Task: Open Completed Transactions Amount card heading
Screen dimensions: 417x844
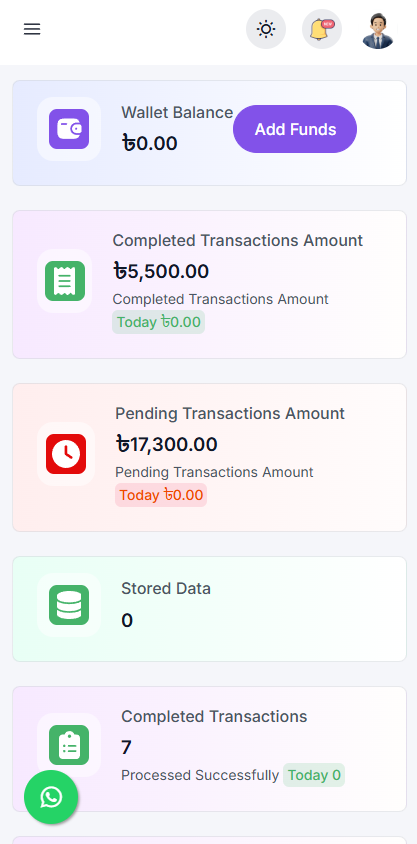Action: [238, 241]
